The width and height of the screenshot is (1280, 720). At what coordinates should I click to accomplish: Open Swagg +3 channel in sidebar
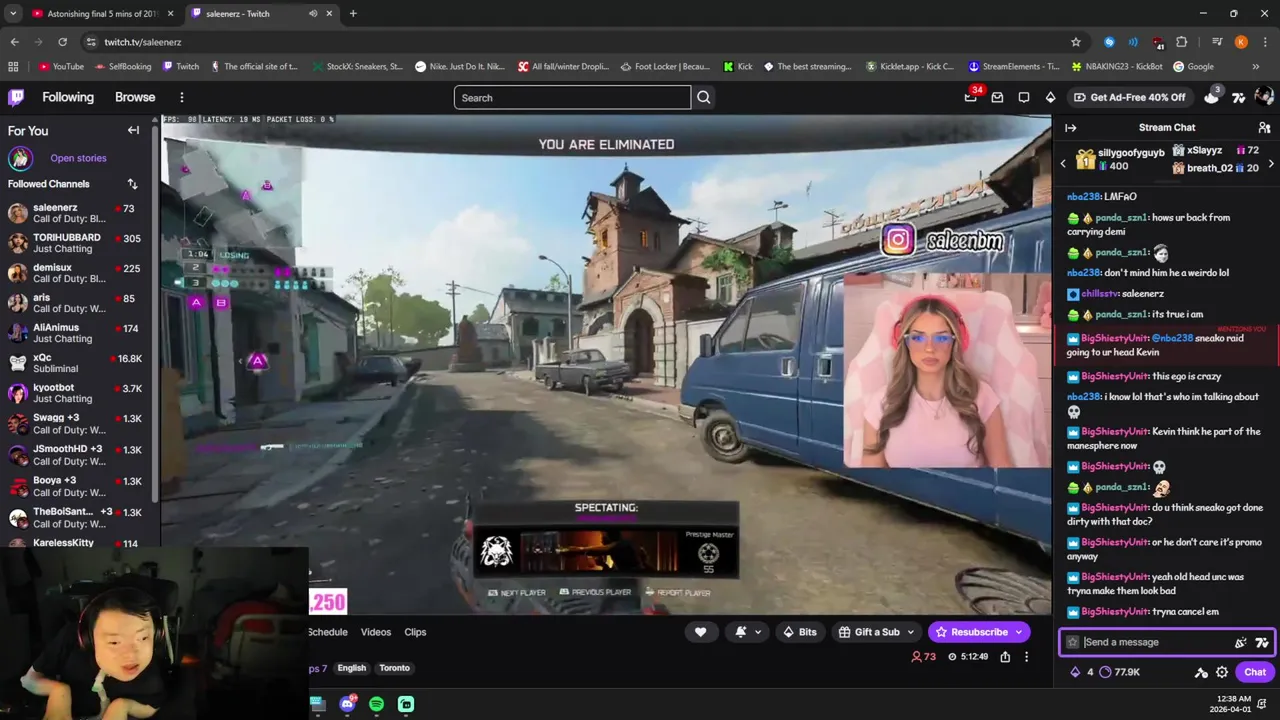tap(76, 424)
